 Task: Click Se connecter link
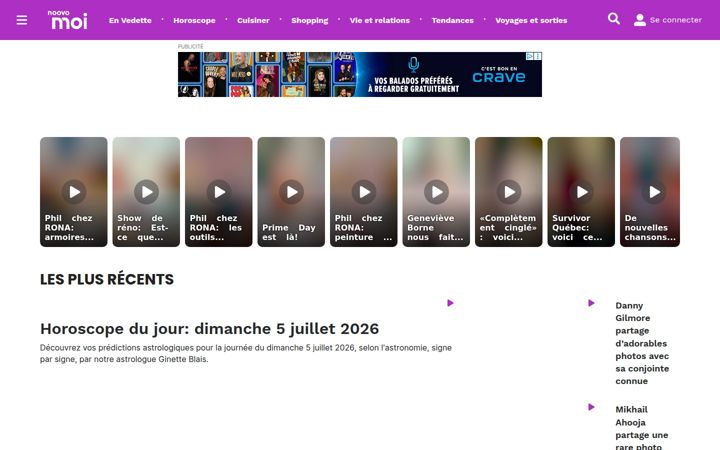point(675,20)
